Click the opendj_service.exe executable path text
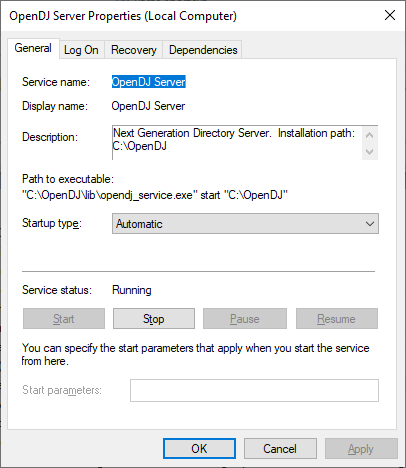The width and height of the screenshot is (406, 468). coord(155,195)
